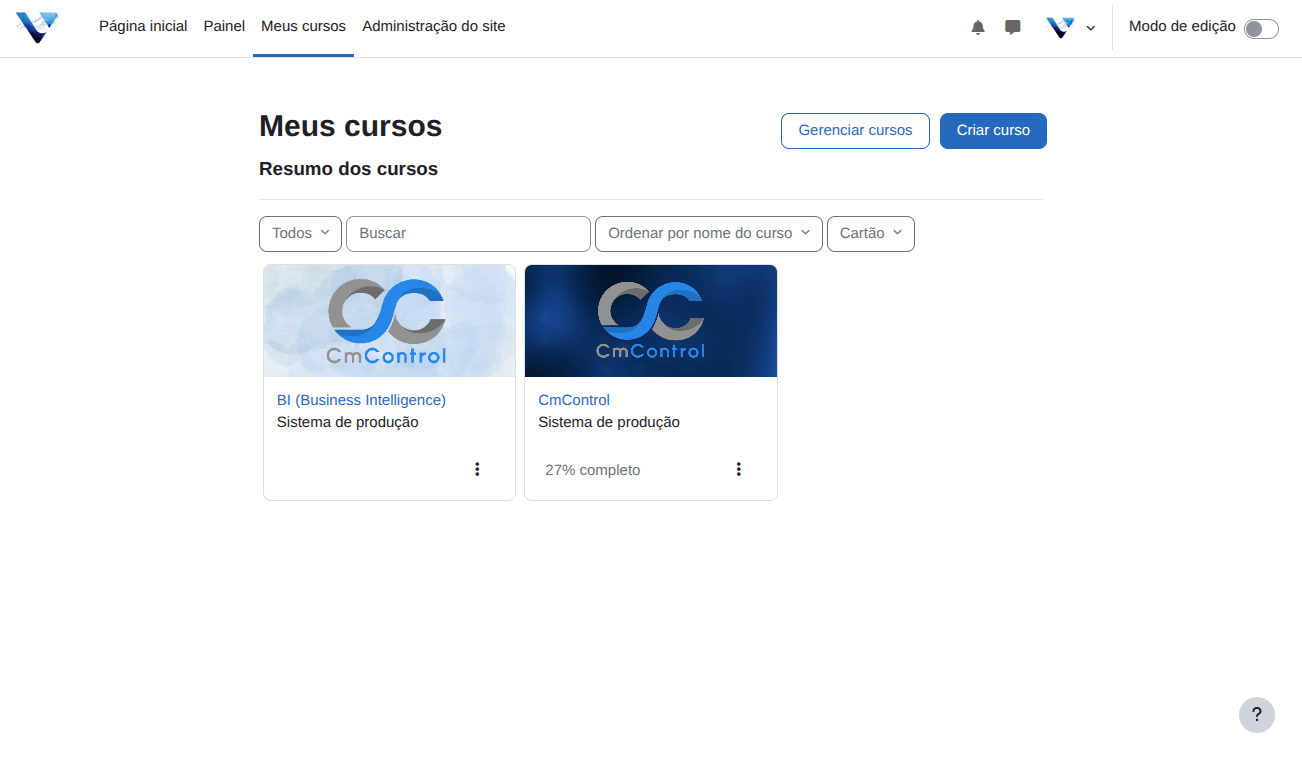The height and width of the screenshot is (761, 1302).
Task: Expand the Todos filter dropdown
Action: click(x=300, y=233)
